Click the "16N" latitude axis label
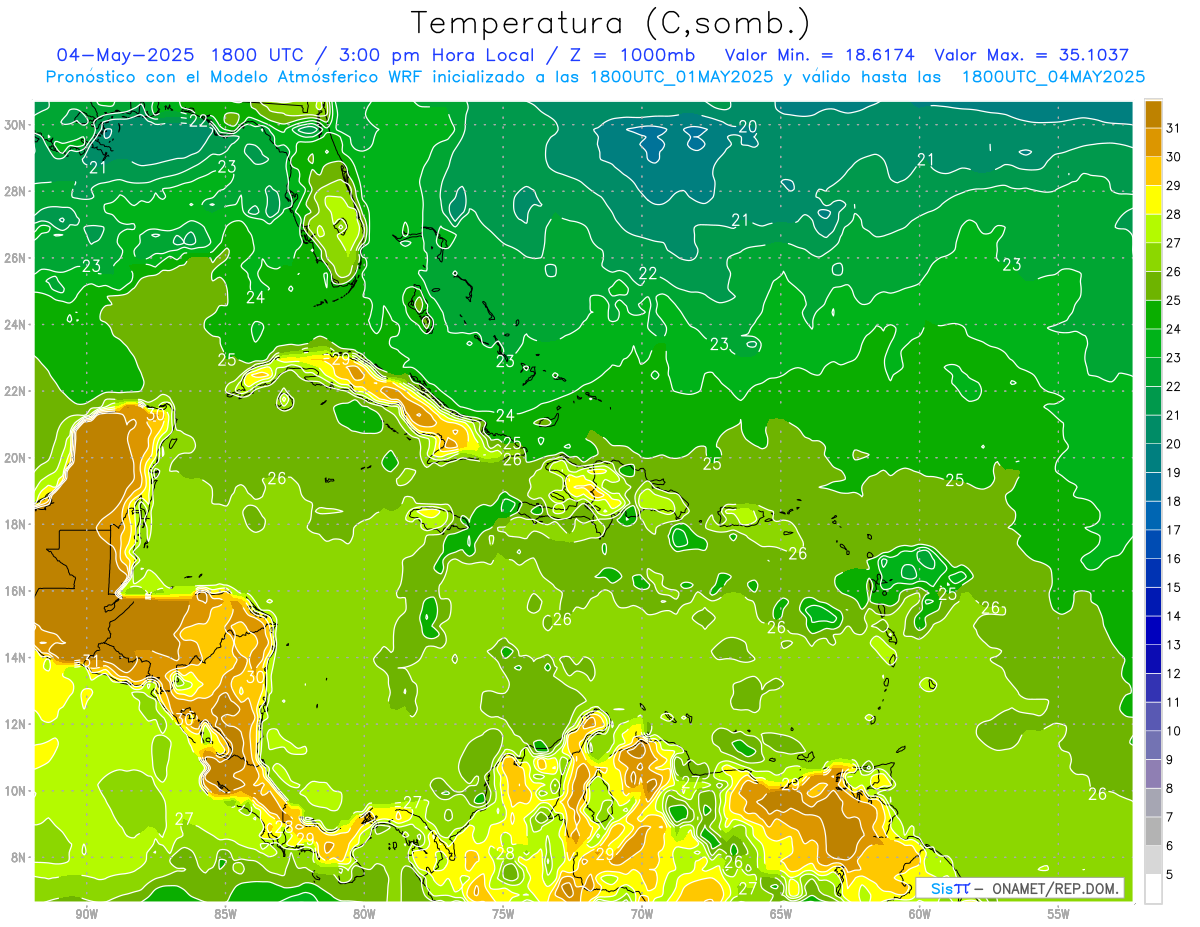Viewport: 1200px width, 927px height. tap(15, 591)
